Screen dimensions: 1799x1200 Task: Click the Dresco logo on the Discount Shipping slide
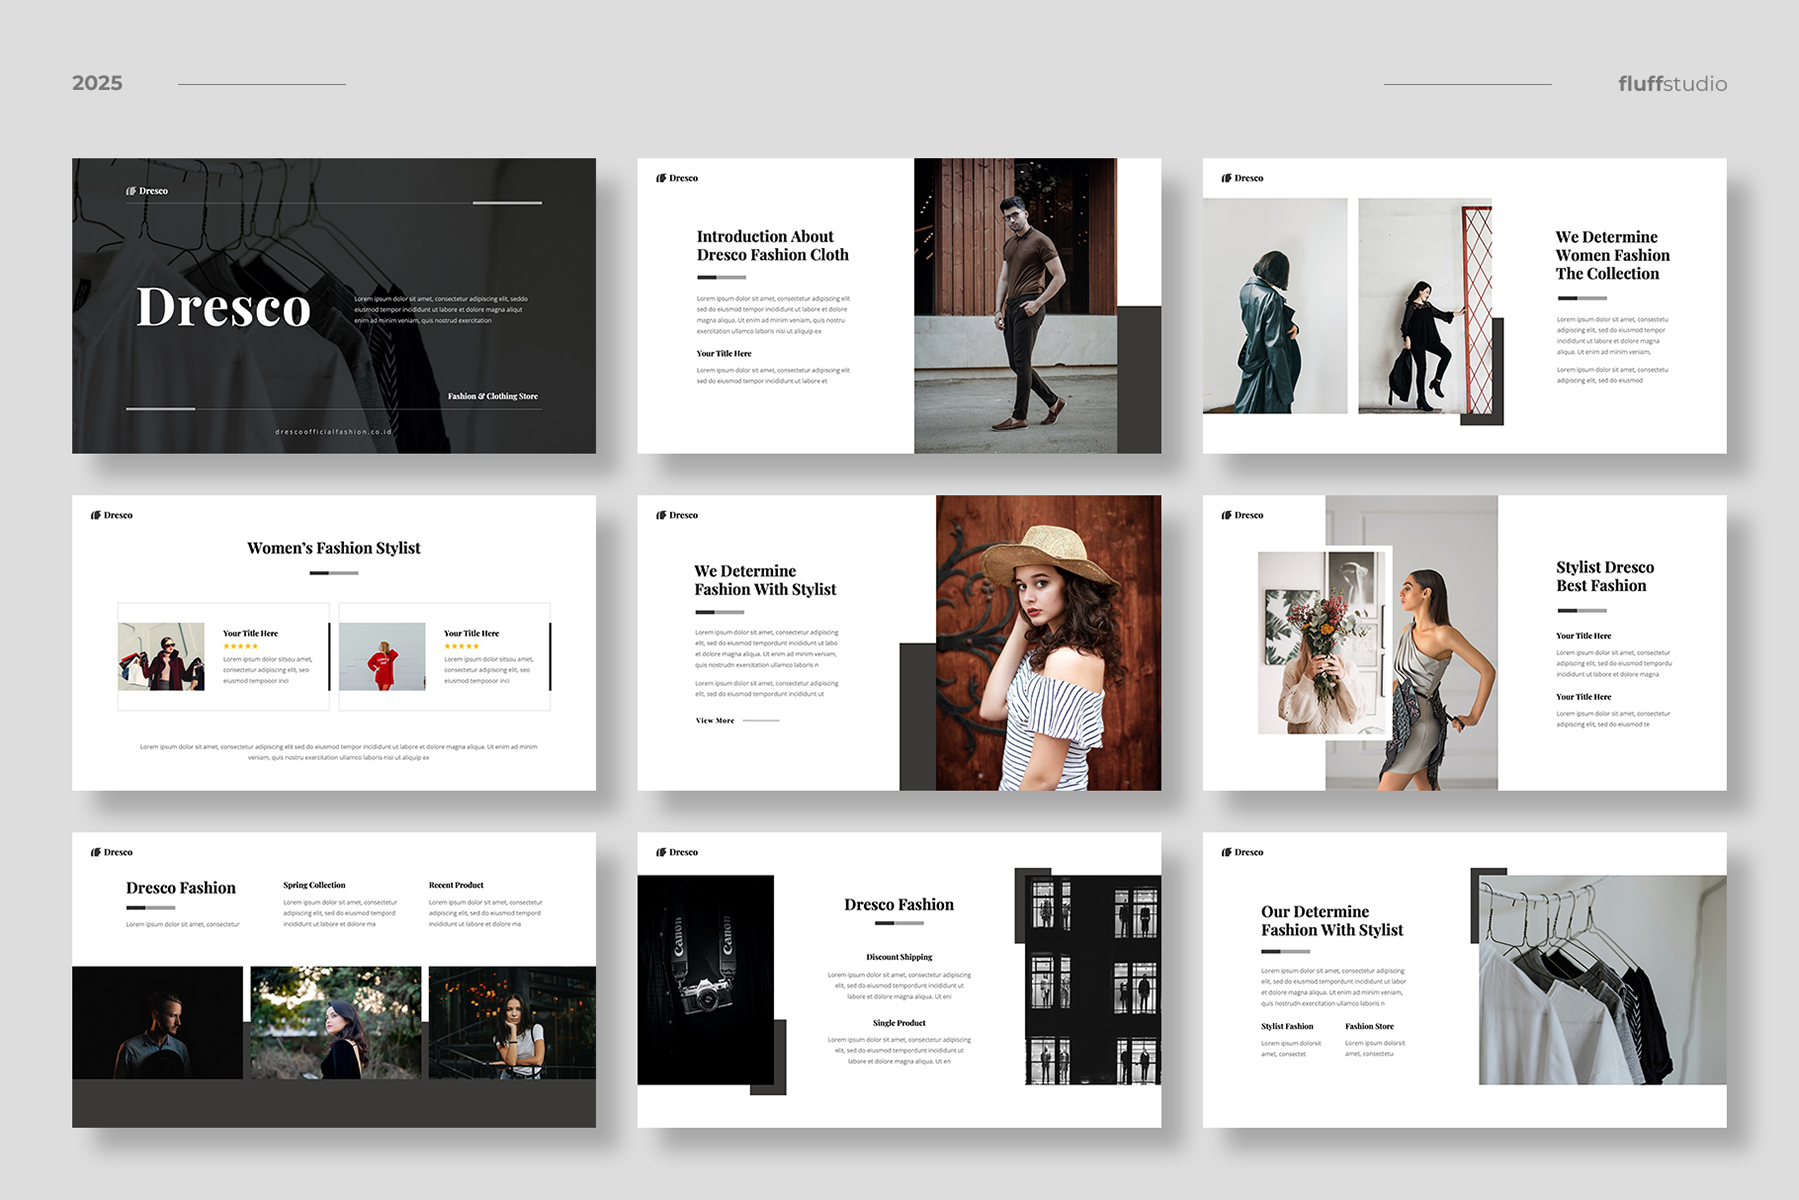tap(677, 852)
